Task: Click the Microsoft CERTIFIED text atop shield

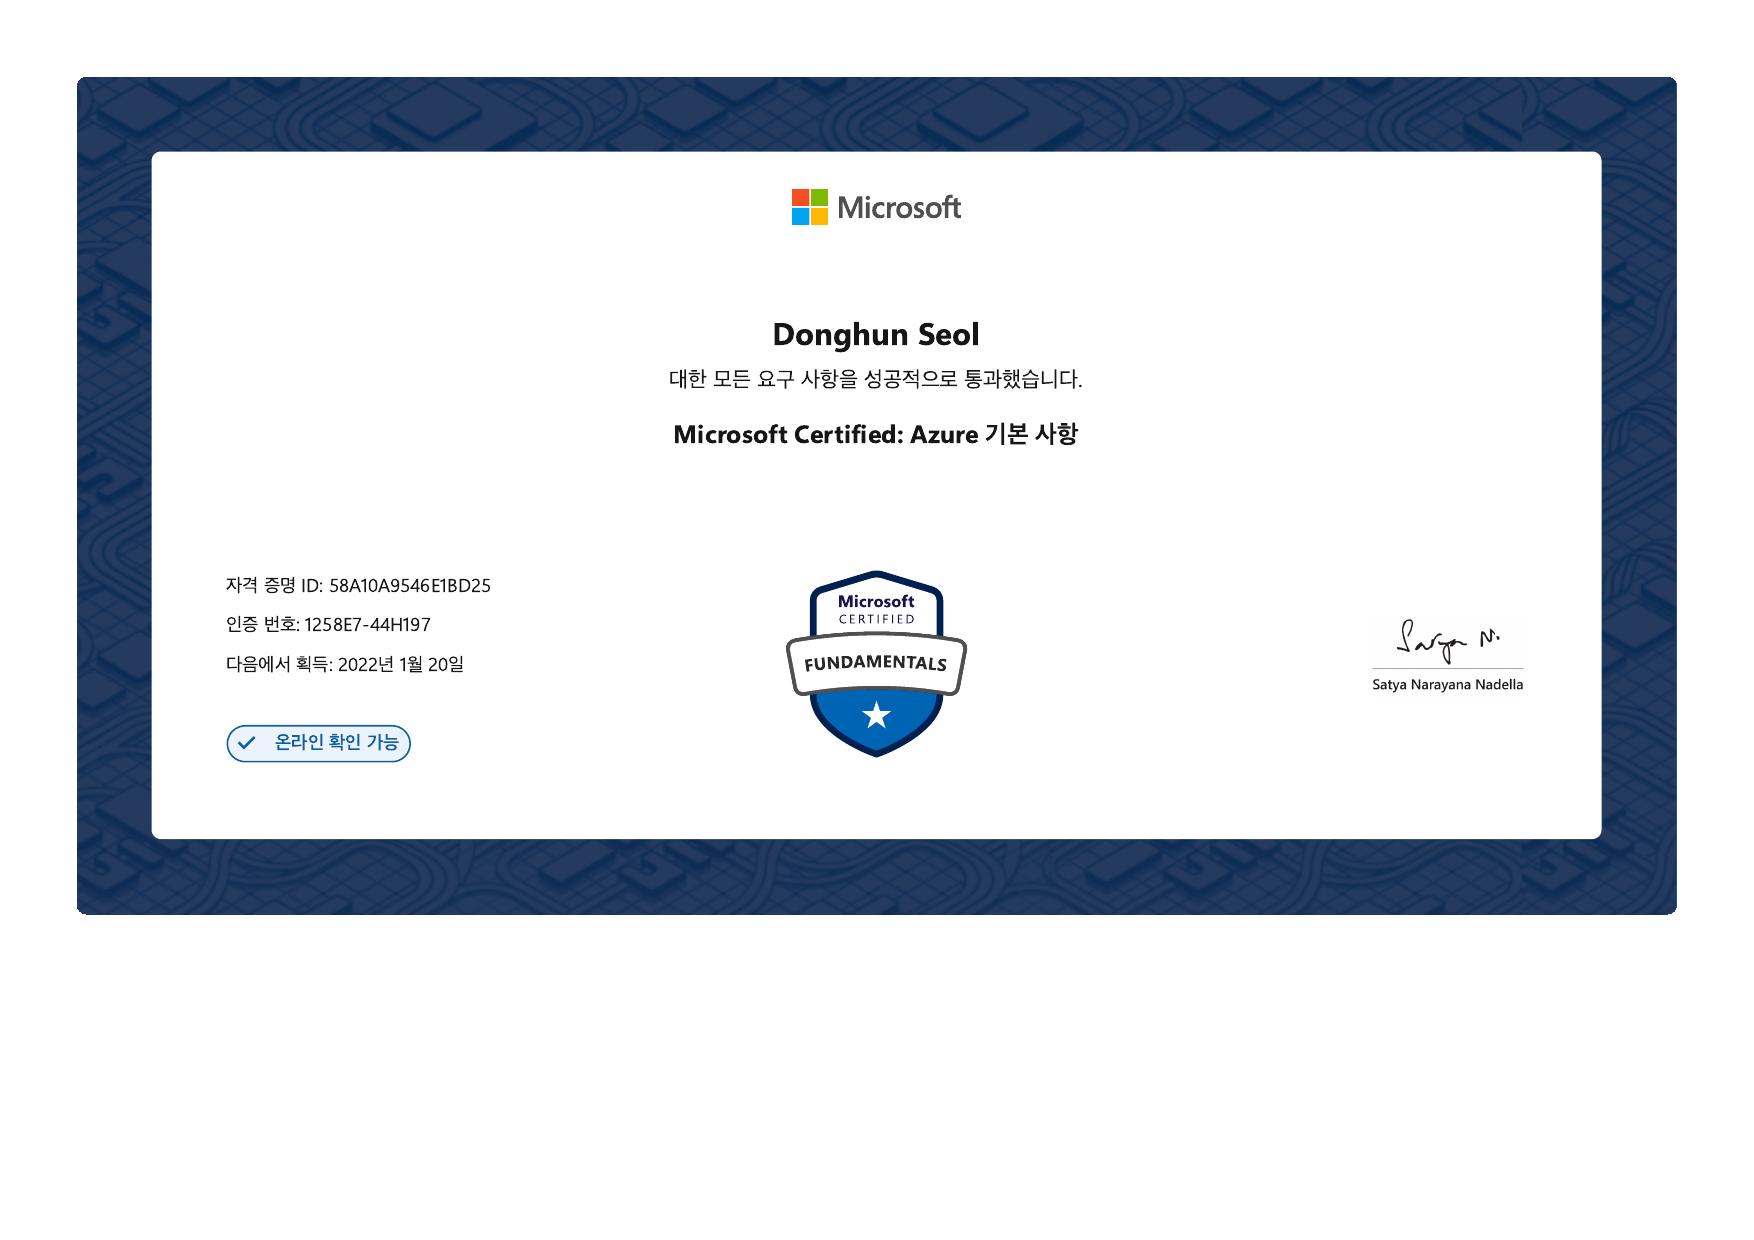Action: click(x=876, y=609)
